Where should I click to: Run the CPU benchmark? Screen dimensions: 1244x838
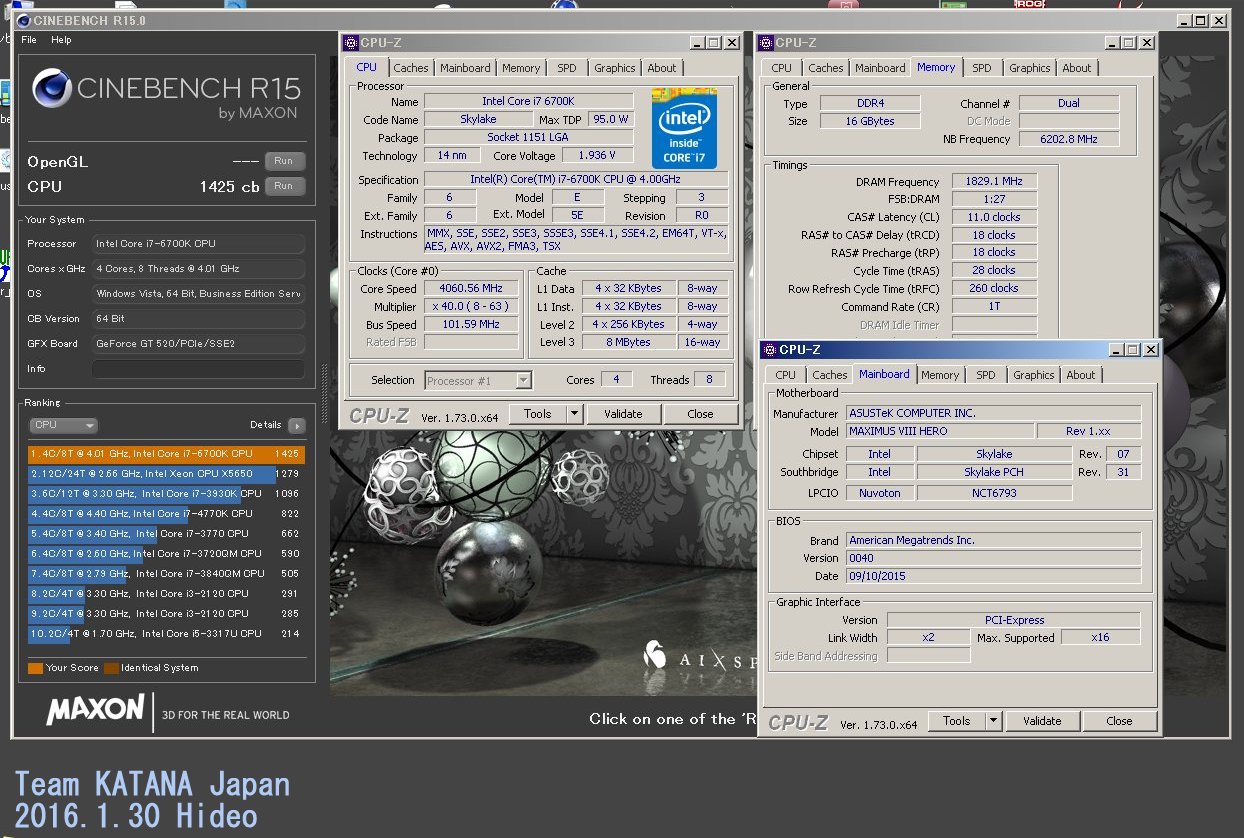[284, 186]
